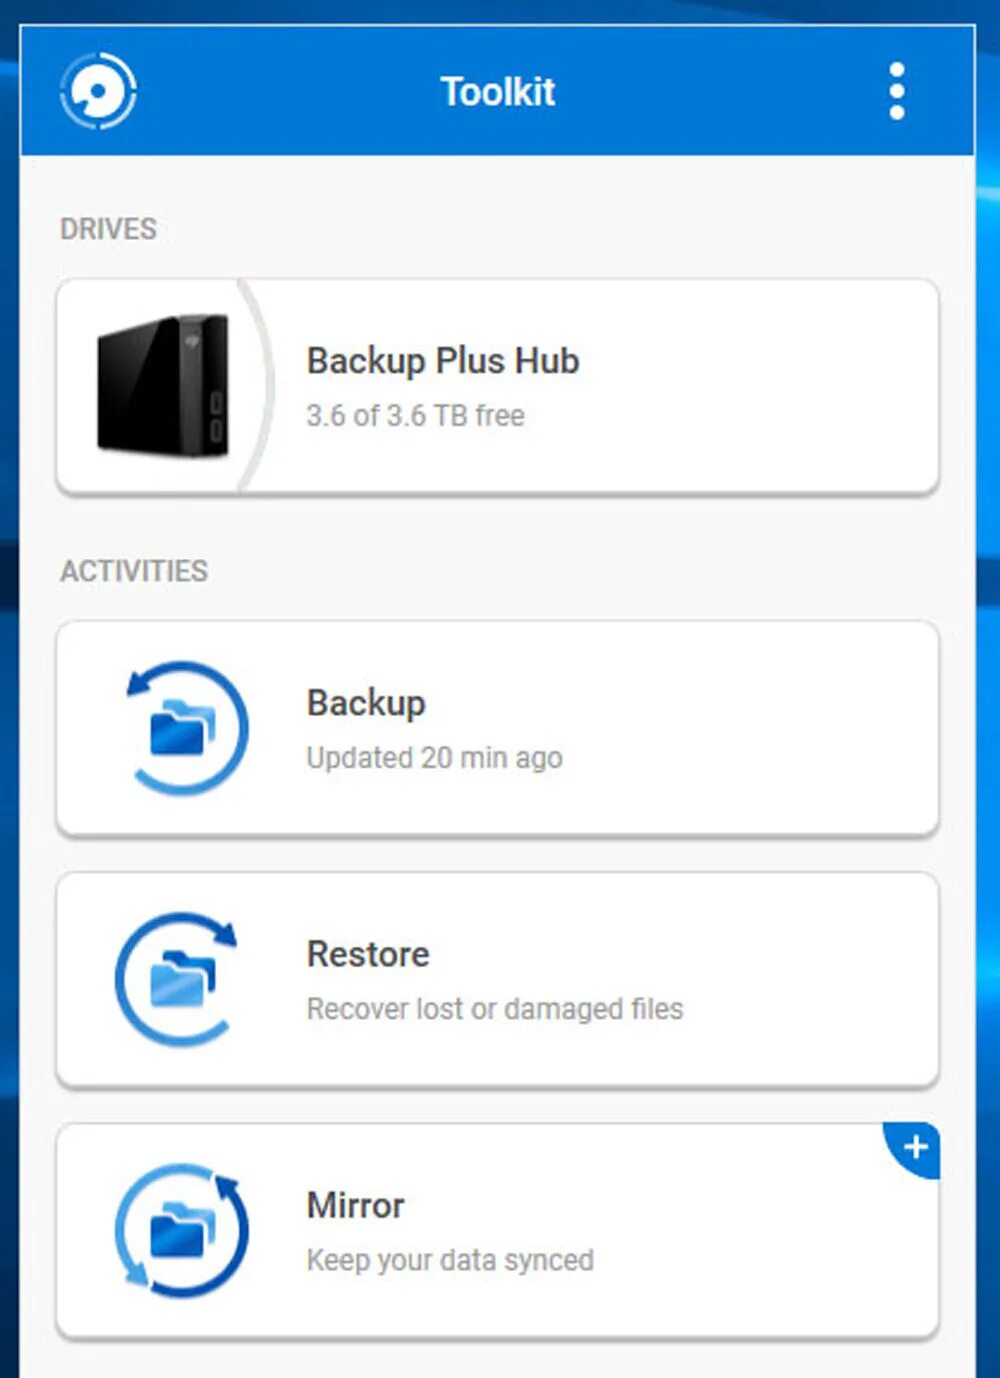Click the plus badge on Mirror card
1000x1378 pixels.
[913, 1148]
